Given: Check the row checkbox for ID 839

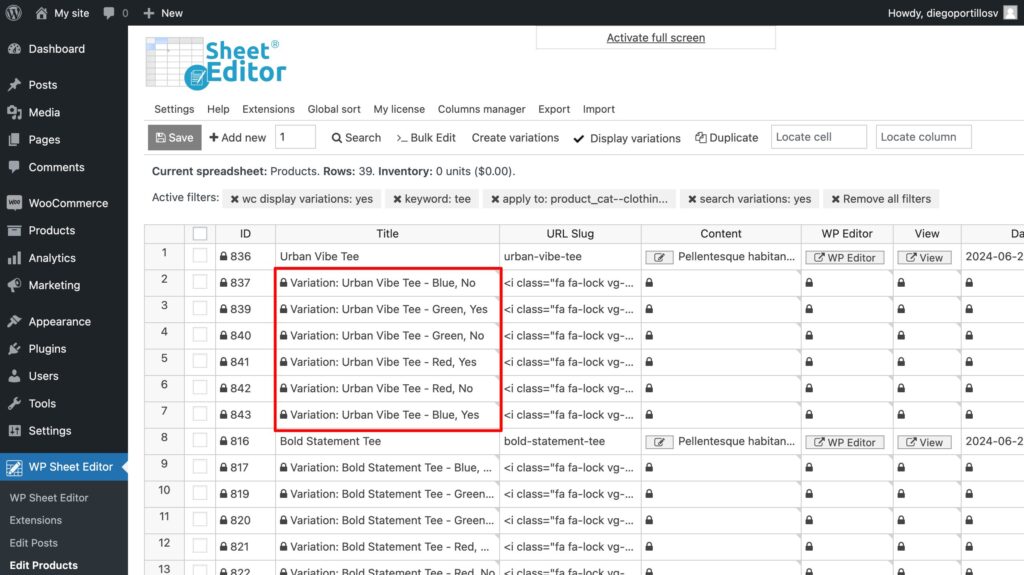Looking at the screenshot, I should (x=200, y=308).
